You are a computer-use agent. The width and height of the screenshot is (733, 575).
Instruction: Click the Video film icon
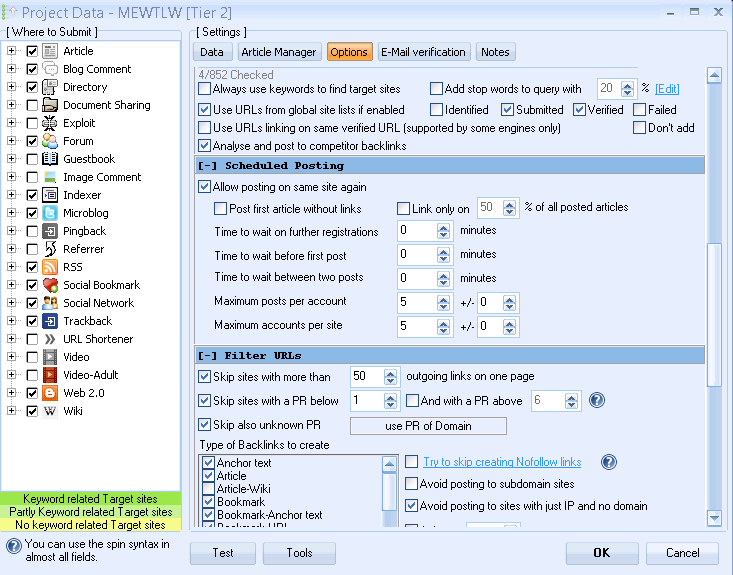[x=50, y=357]
